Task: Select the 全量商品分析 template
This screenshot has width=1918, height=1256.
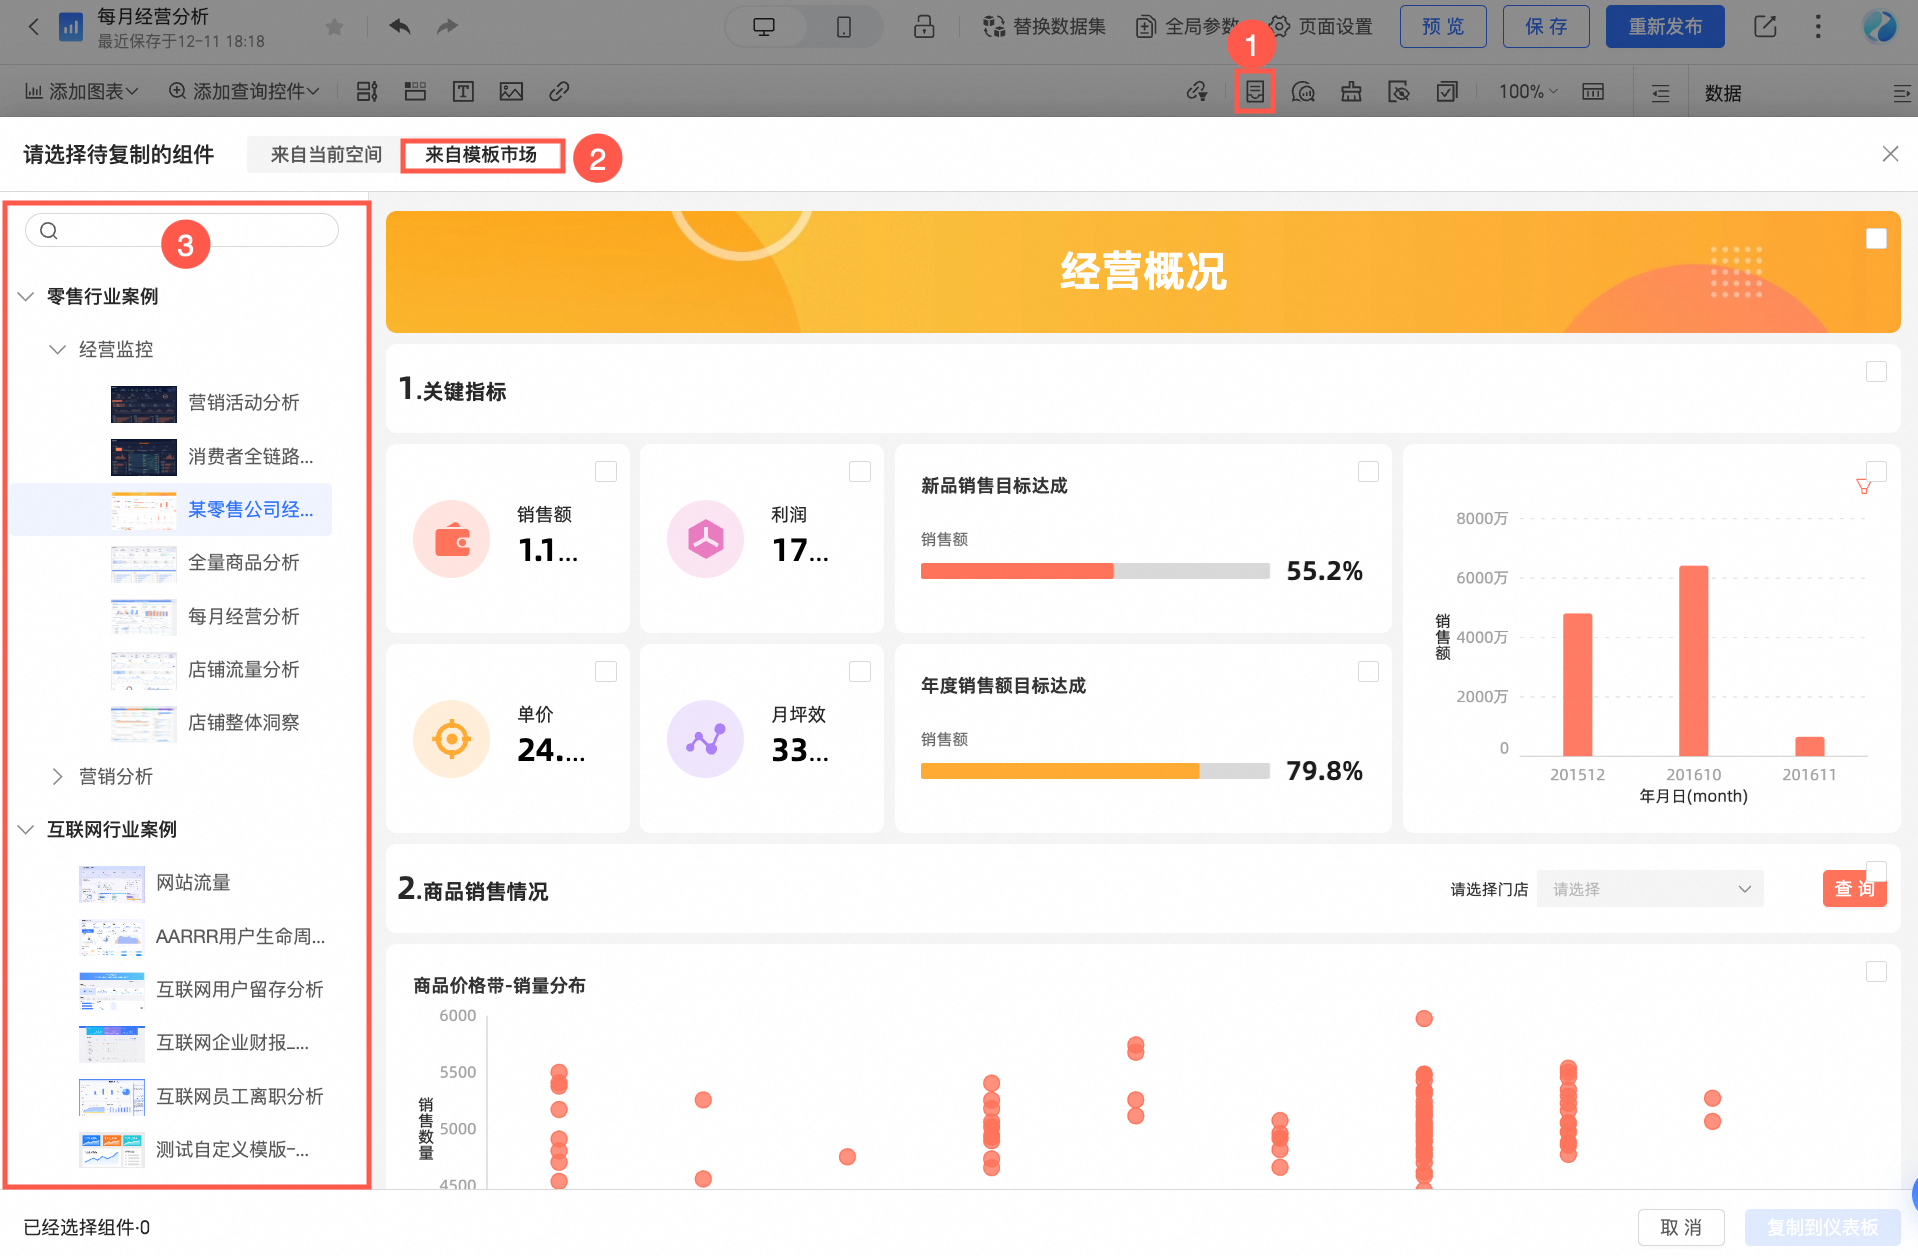Action: tap(205, 563)
